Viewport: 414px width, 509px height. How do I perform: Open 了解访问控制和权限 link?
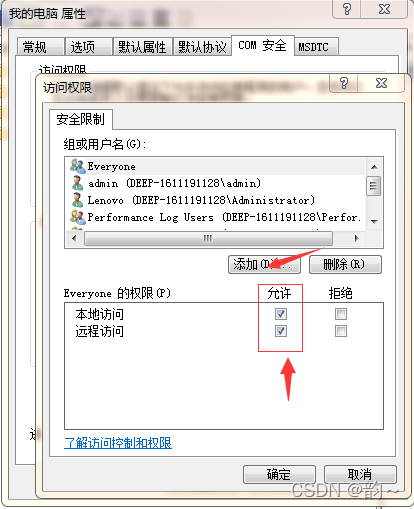pos(118,443)
